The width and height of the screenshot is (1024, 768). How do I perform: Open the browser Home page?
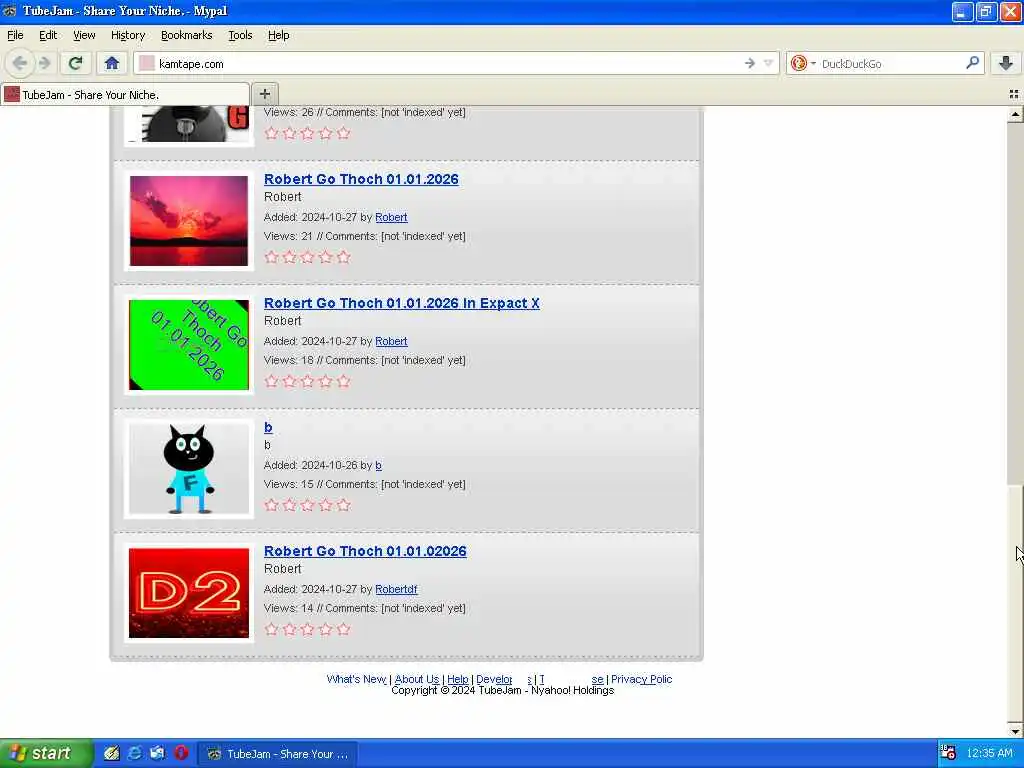pos(112,63)
